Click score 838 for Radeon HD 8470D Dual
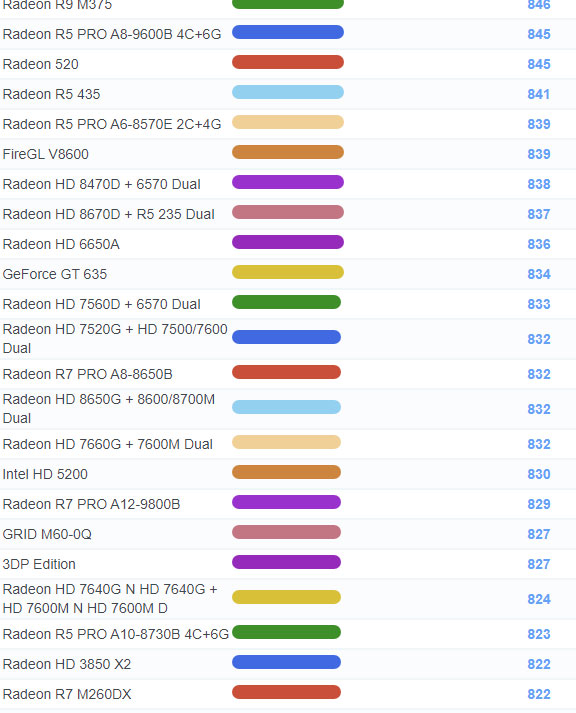Screen dimensions: 576x713 click(539, 184)
